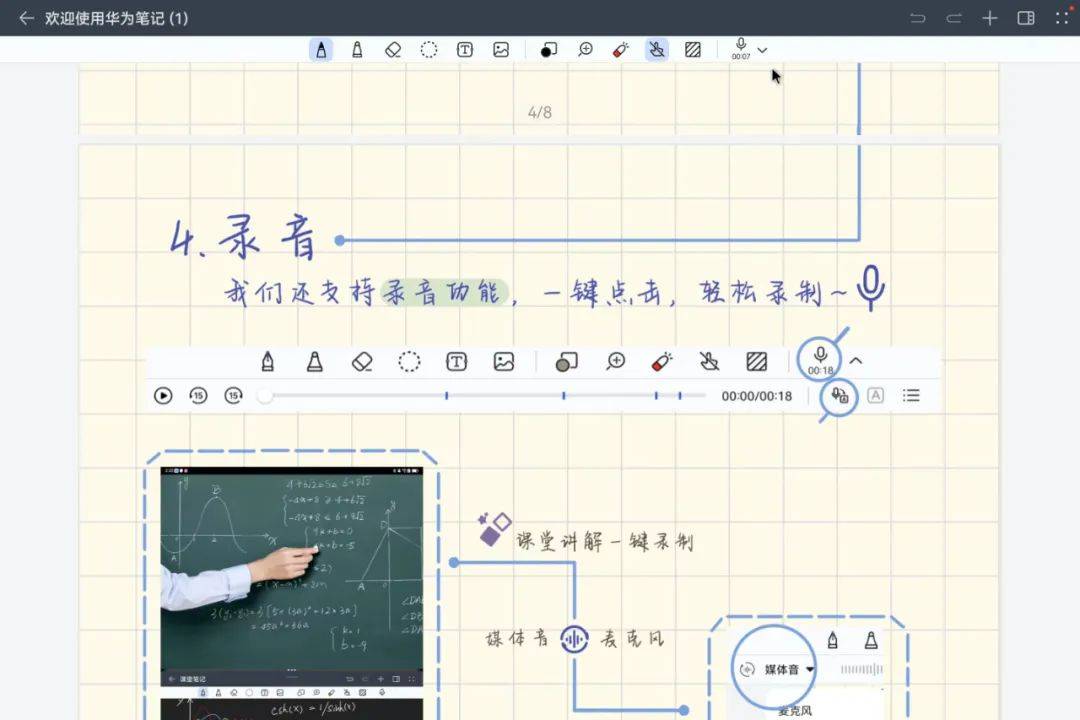Select the laser pointer tool in the top toolbar

click(x=620, y=50)
